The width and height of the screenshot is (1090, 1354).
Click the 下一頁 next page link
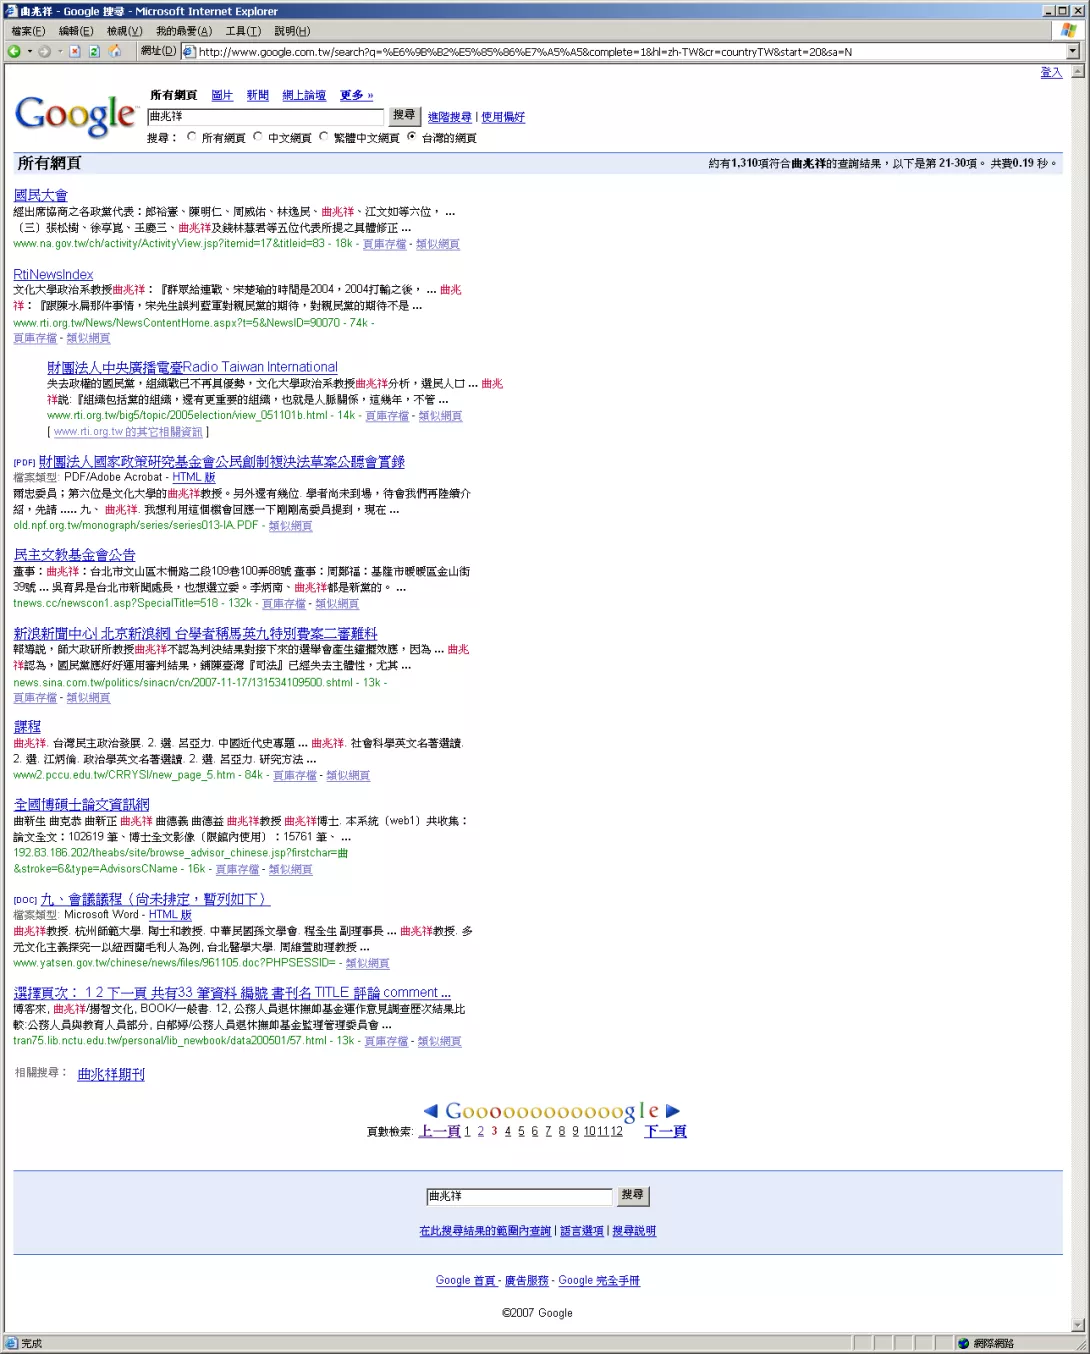pyautogui.click(x=665, y=1131)
